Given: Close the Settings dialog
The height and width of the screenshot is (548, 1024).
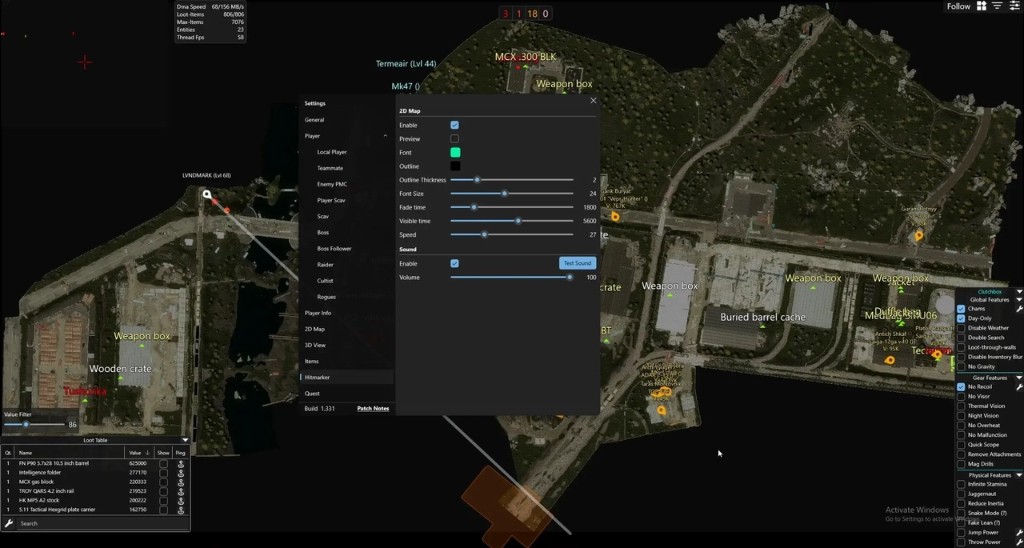Looking at the screenshot, I should [x=593, y=100].
